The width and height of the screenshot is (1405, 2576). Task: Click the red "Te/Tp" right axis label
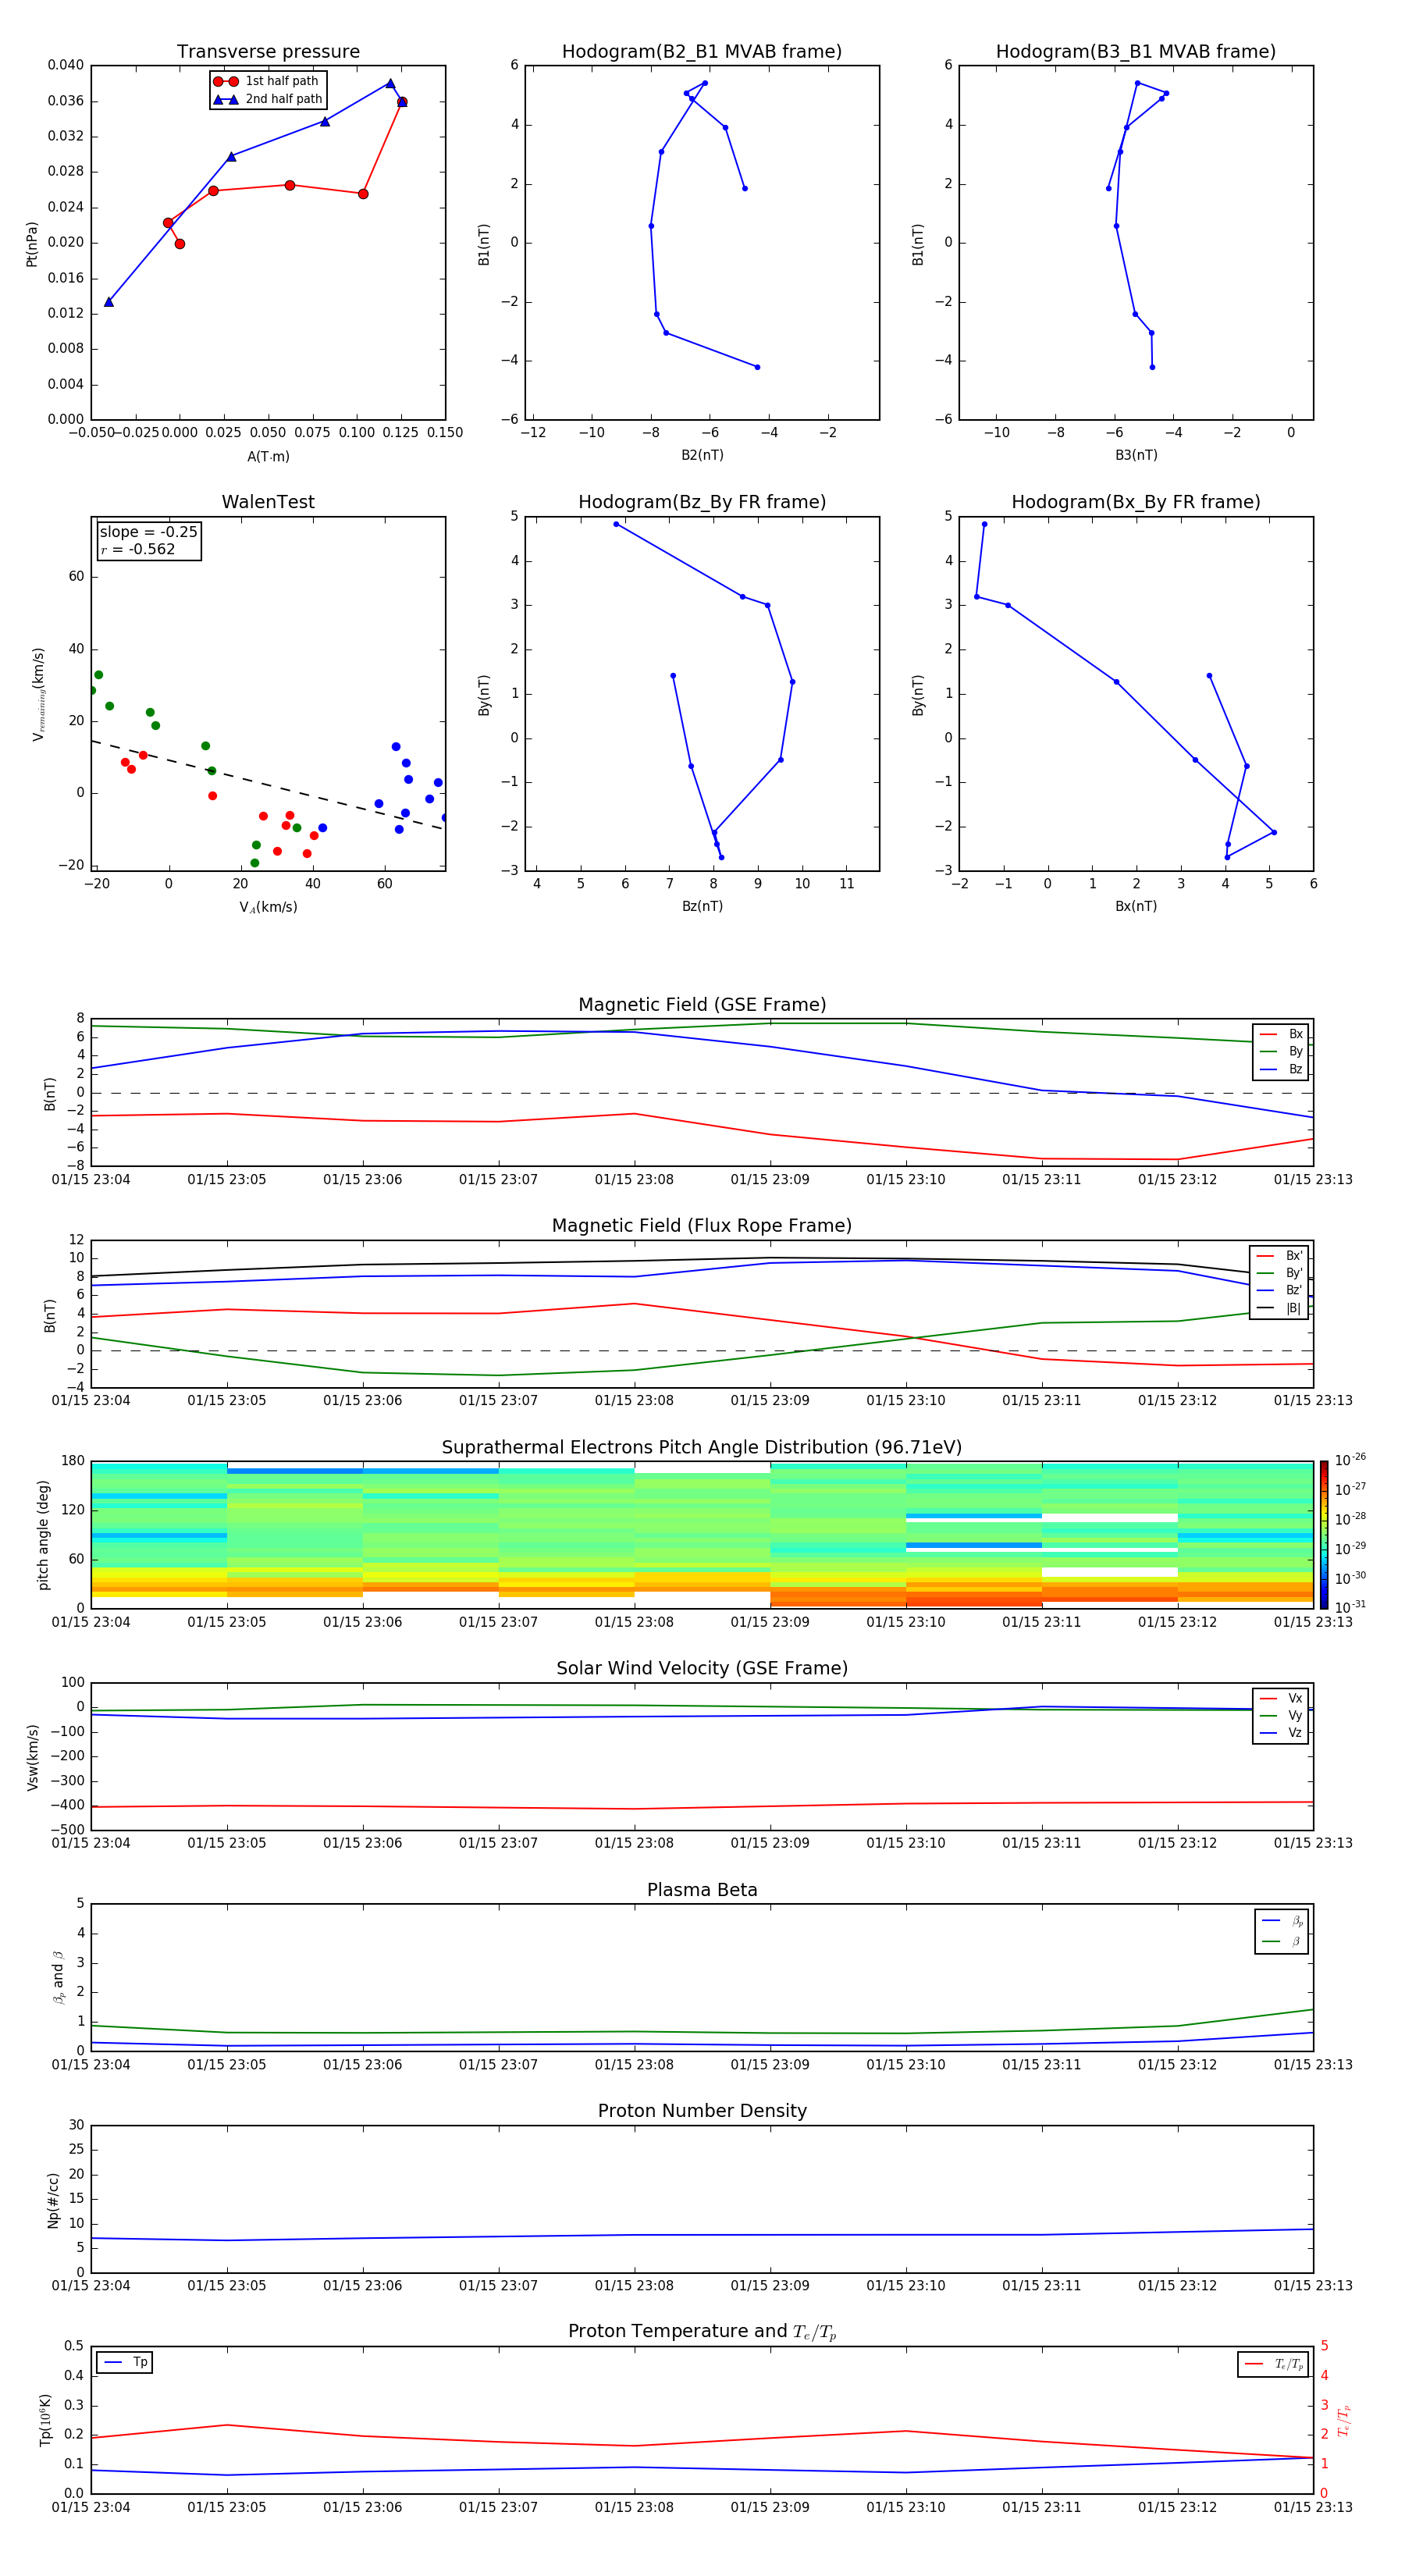pos(1343,2420)
